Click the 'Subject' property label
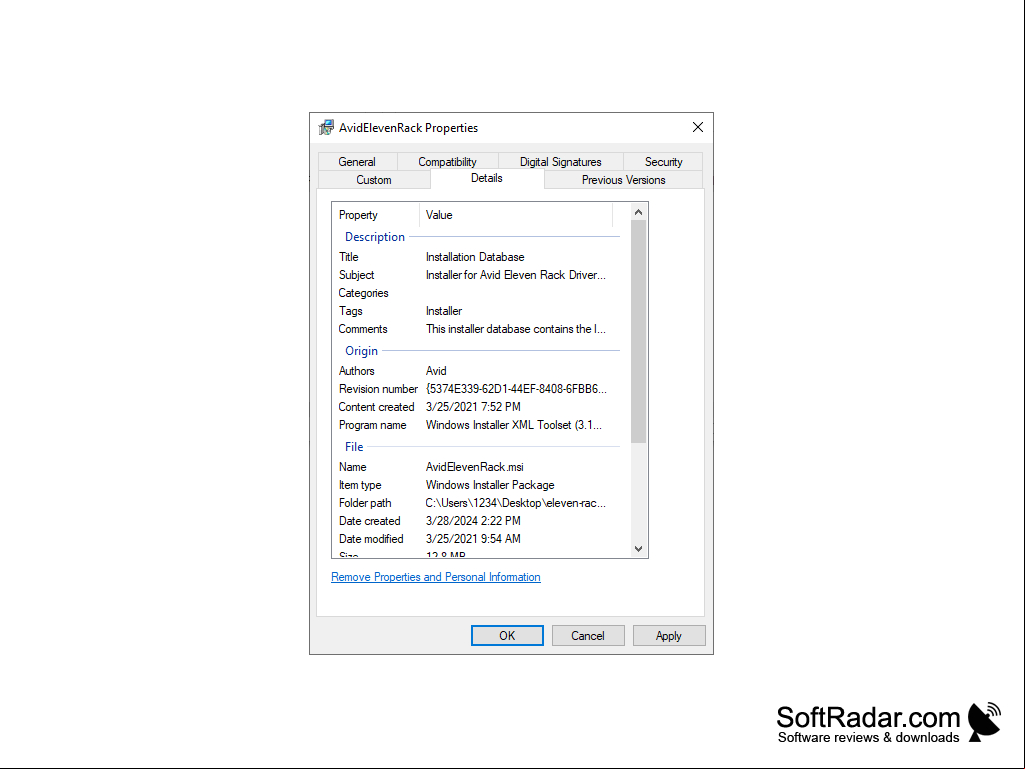Screen dimensions: 1025x769 point(356,275)
